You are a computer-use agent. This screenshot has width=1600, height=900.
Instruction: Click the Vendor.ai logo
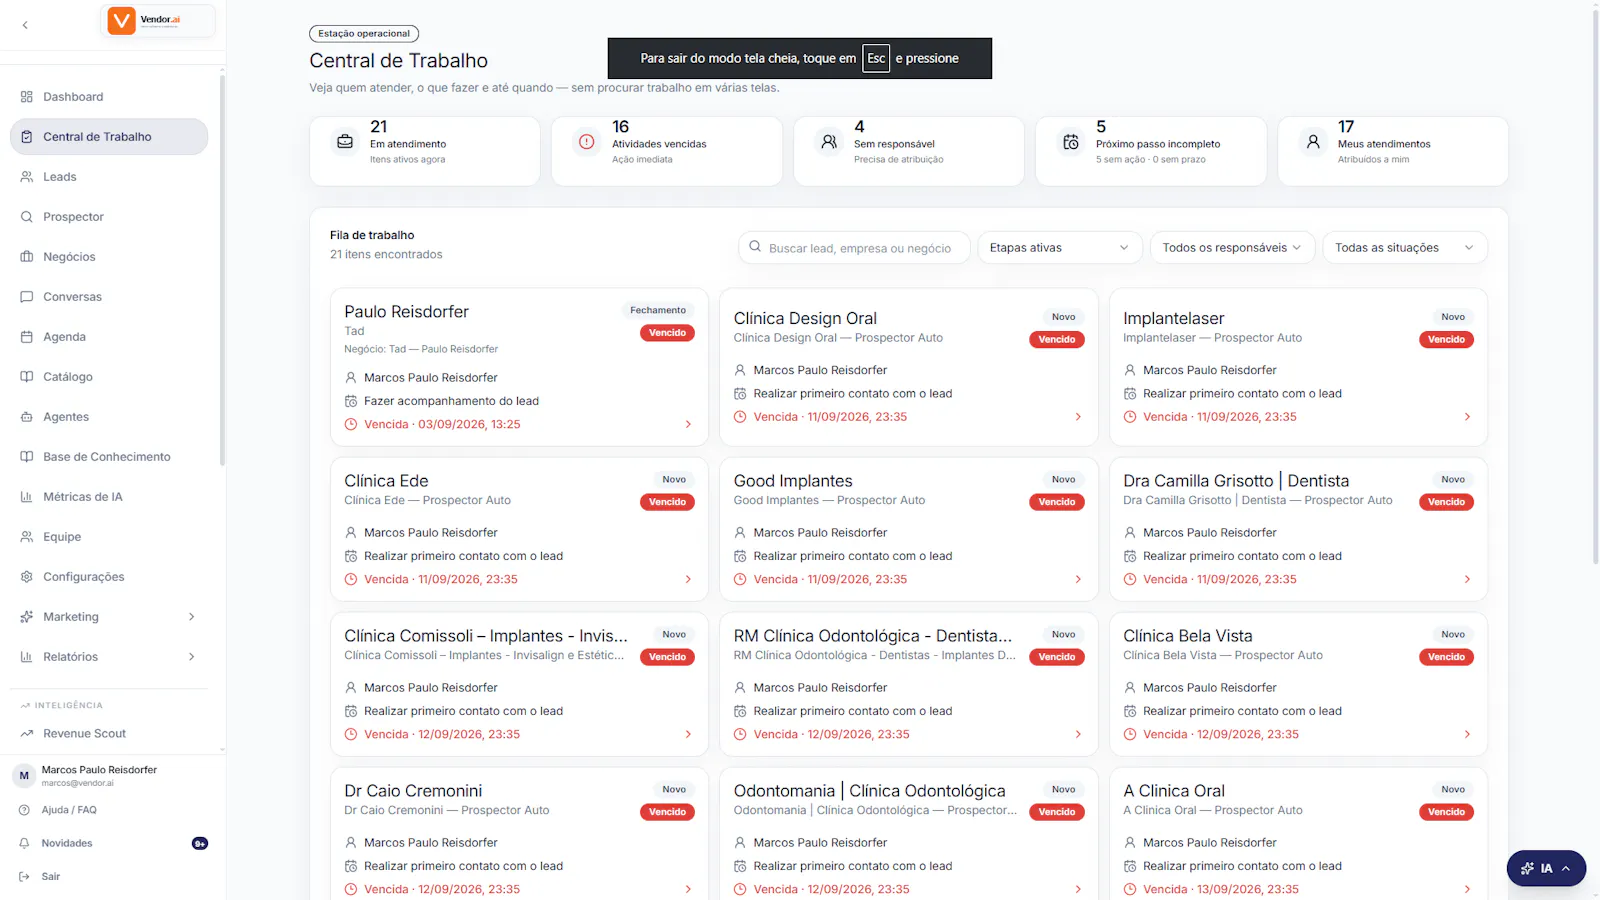coord(158,21)
